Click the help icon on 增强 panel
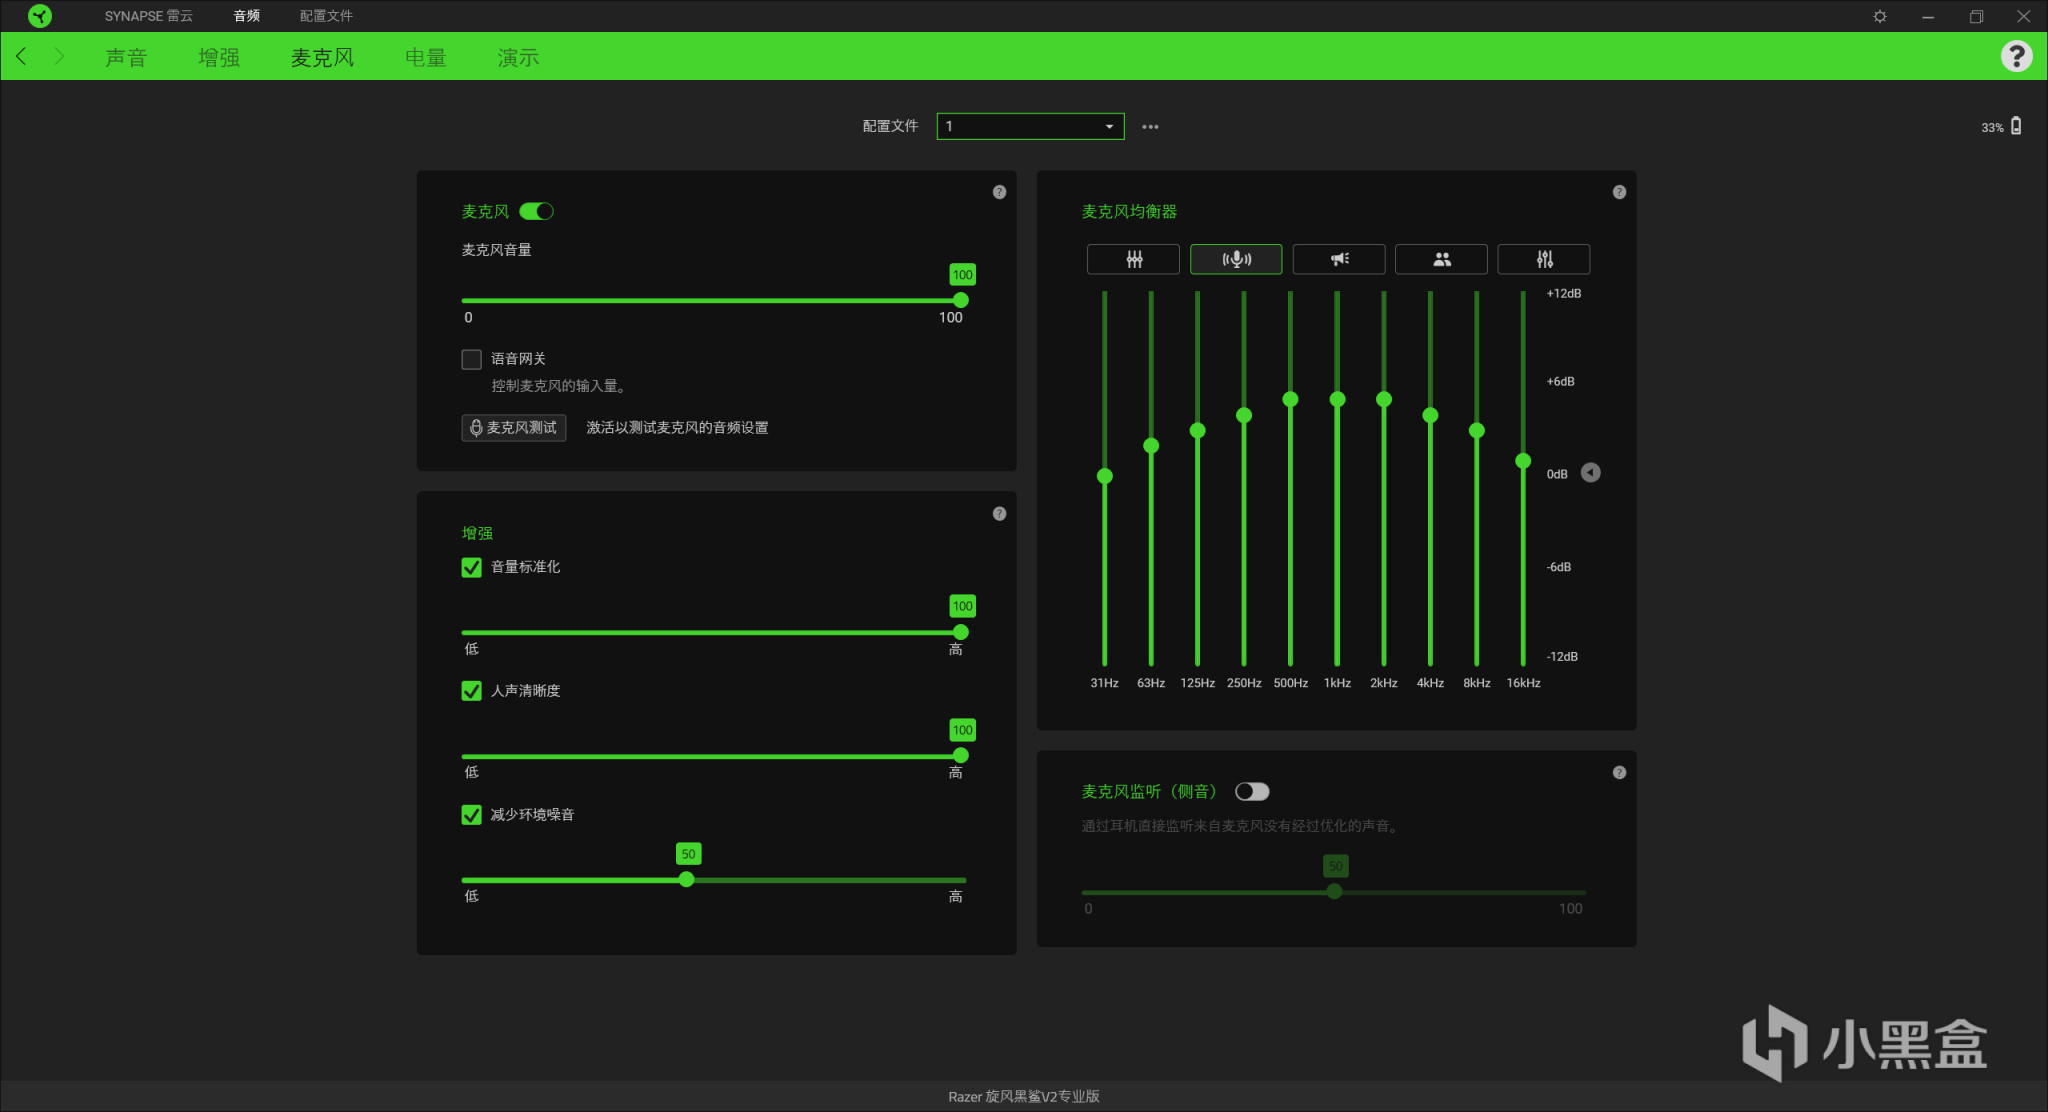This screenshot has height=1112, width=2048. click(999, 513)
